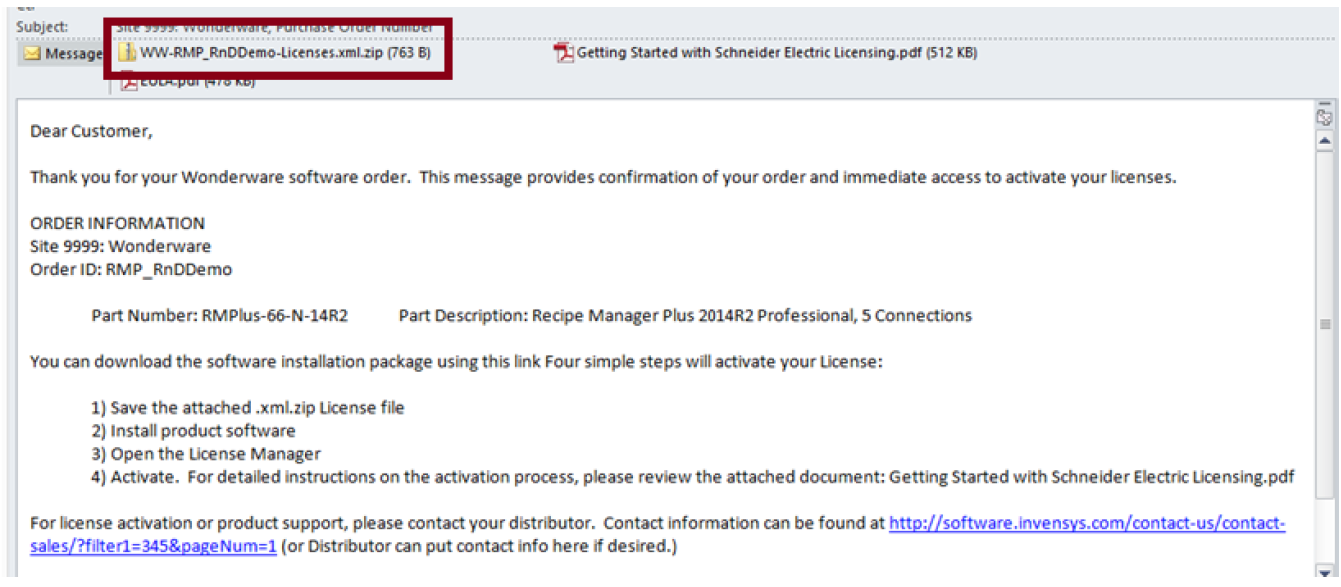This screenshot has width=1341, height=587.
Task: Click the scrollbar up arrow
Action: click(x=1325, y=143)
